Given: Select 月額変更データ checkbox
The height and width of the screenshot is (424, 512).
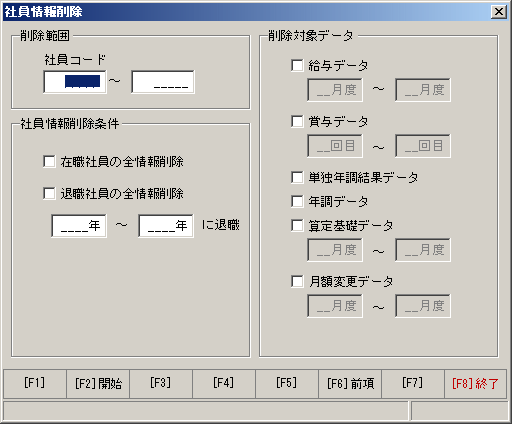Looking at the screenshot, I should [297, 281].
